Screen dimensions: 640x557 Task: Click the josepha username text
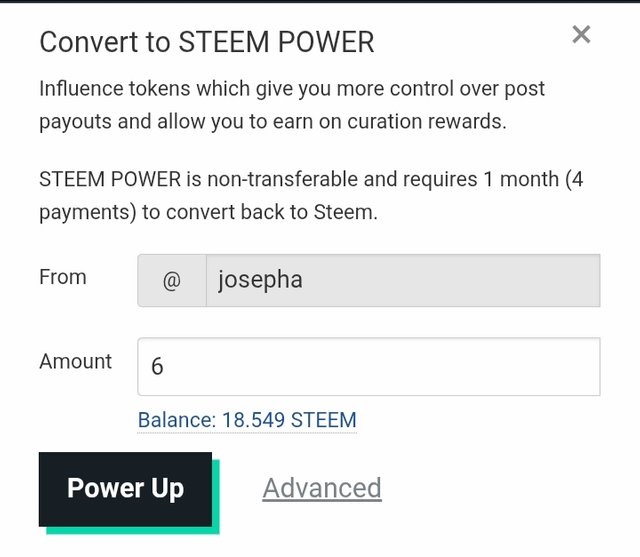[260, 280]
